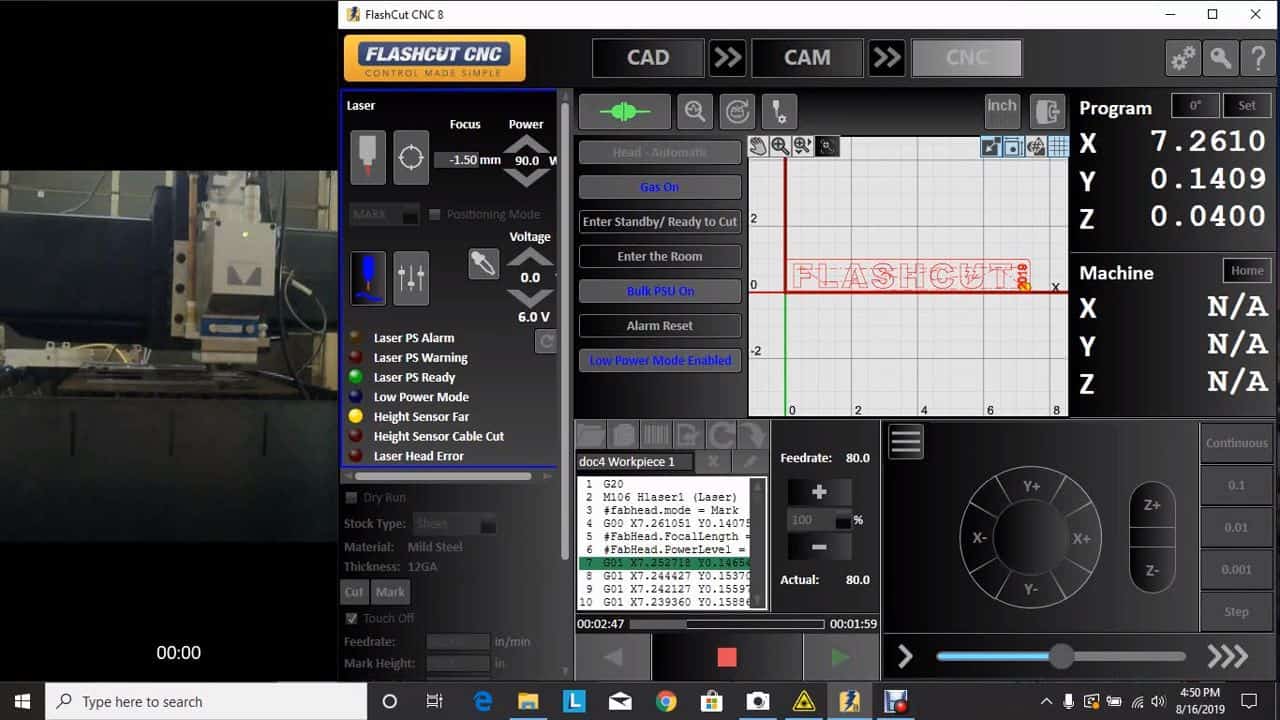Select the pan hand tool in viewport
Image resolution: width=1280 pixels, height=720 pixels.
tap(758, 147)
